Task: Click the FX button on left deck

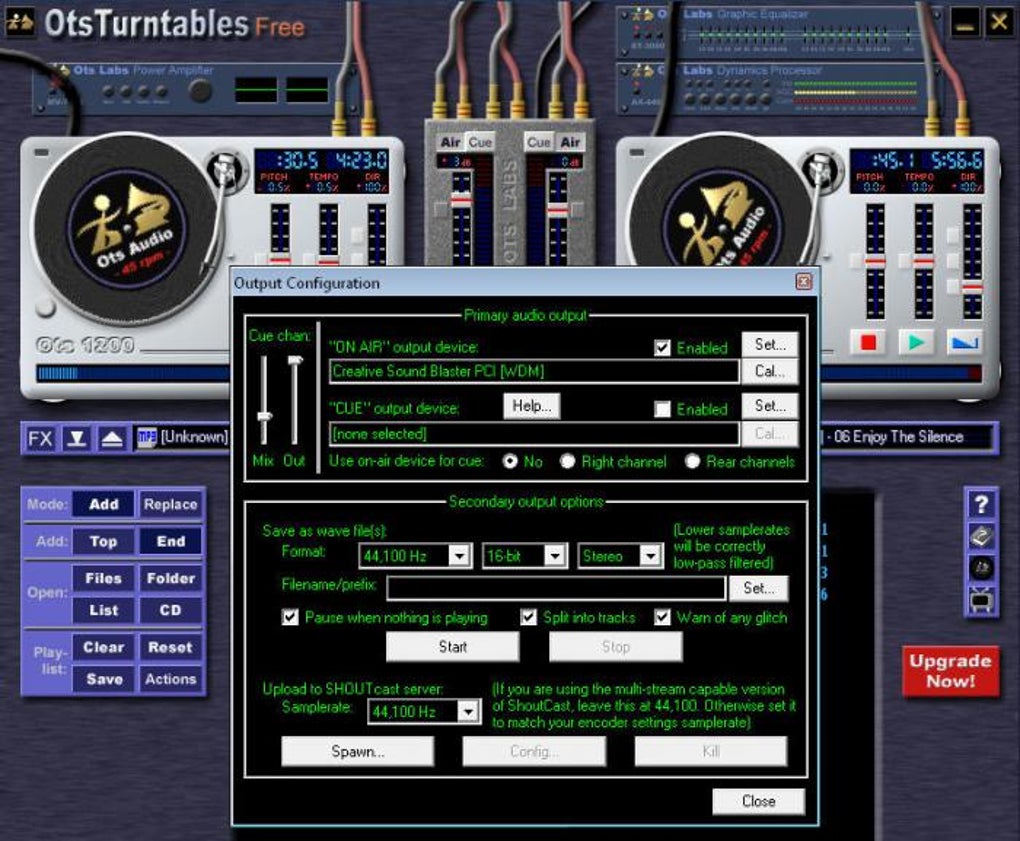Action: click(40, 438)
